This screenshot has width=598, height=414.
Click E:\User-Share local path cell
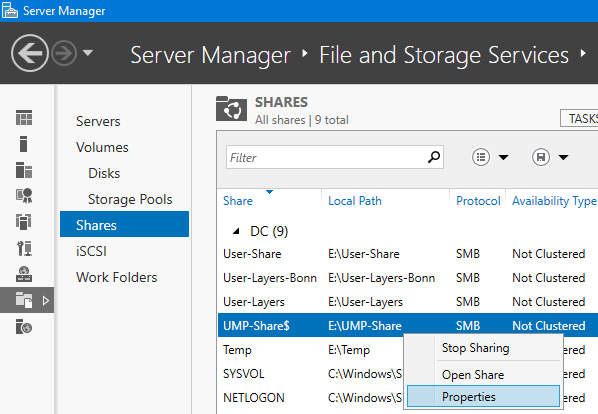[364, 254]
